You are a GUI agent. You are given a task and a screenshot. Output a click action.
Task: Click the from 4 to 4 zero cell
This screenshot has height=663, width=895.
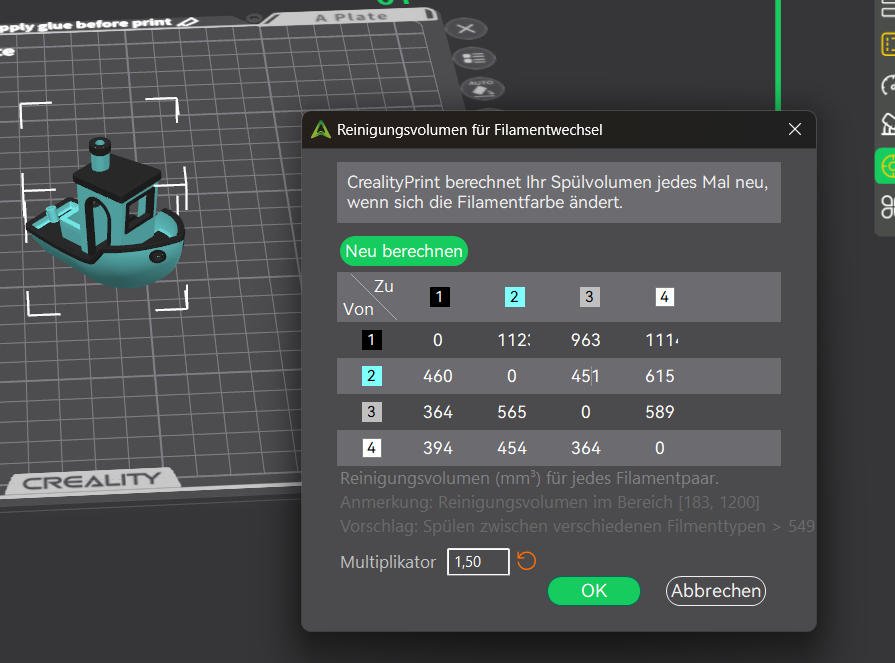click(x=660, y=448)
